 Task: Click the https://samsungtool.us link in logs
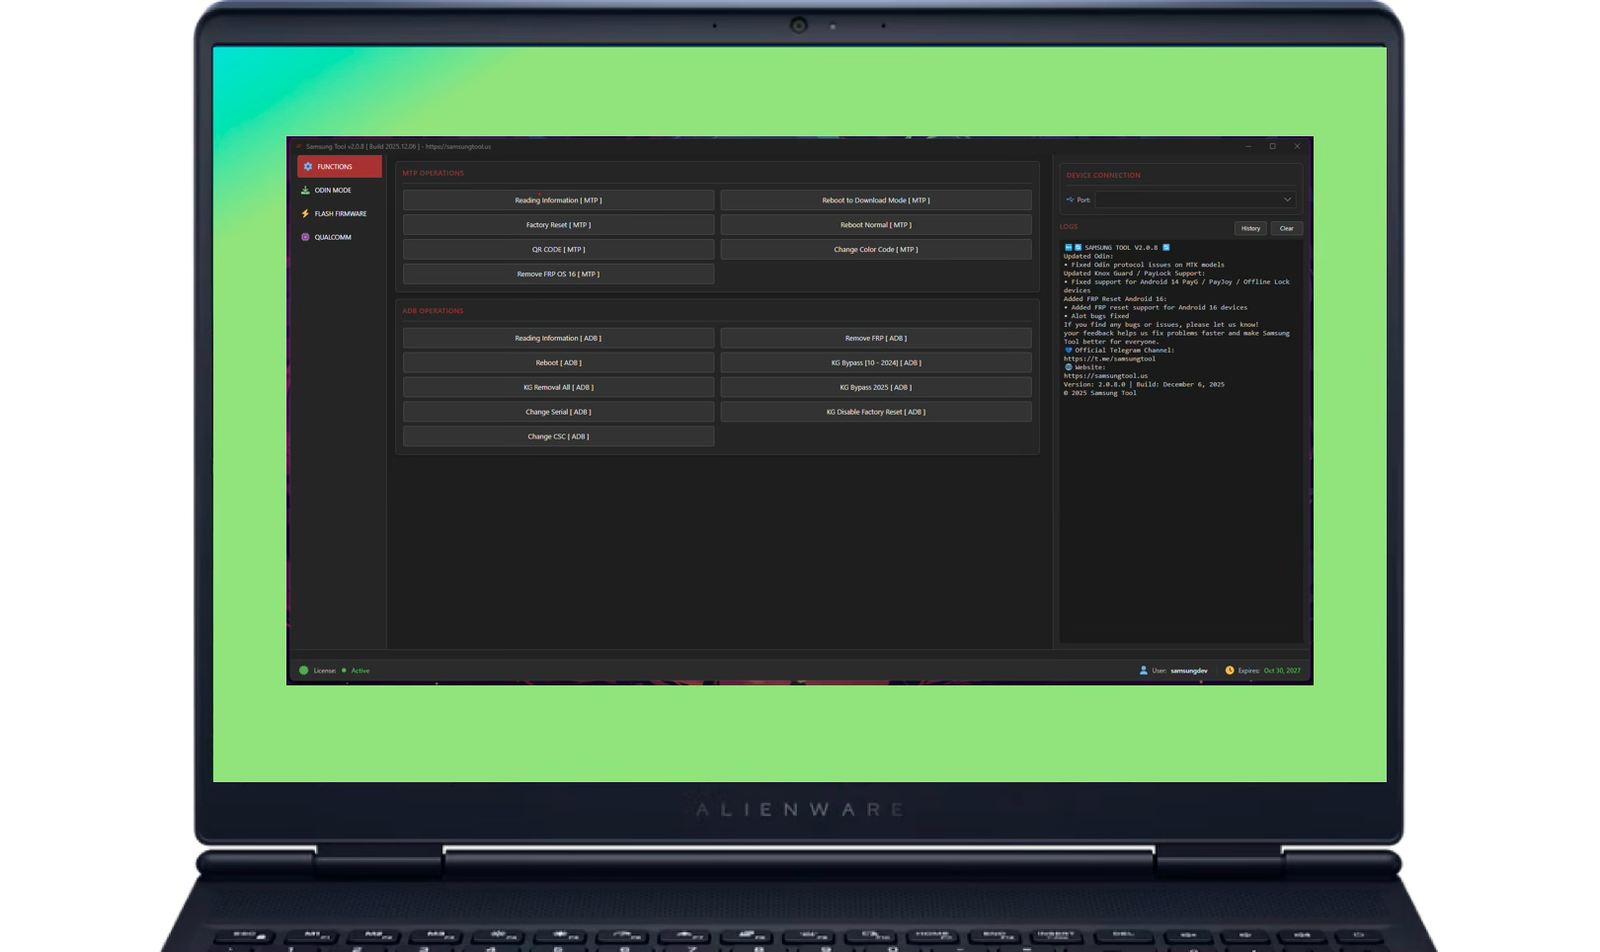[1105, 376]
